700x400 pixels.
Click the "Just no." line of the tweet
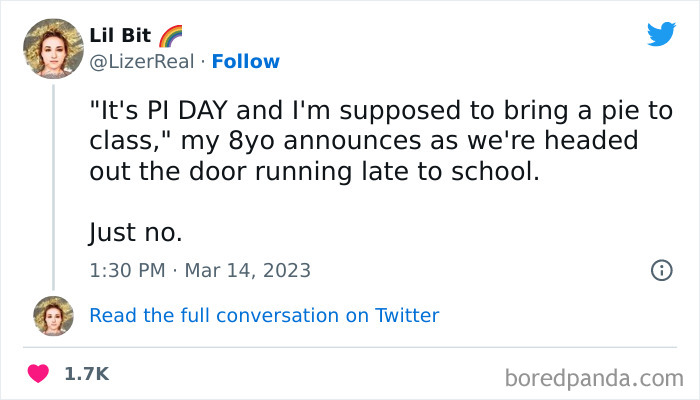pos(136,233)
